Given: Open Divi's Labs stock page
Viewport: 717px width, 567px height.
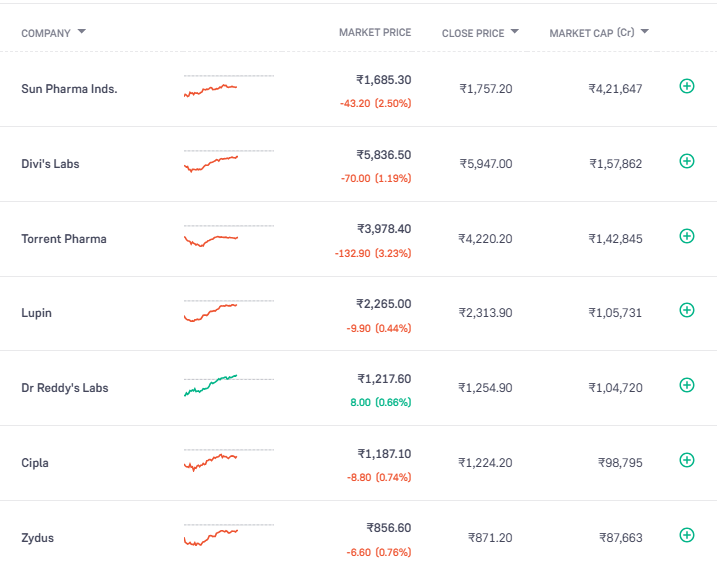Looking at the screenshot, I should (50, 164).
